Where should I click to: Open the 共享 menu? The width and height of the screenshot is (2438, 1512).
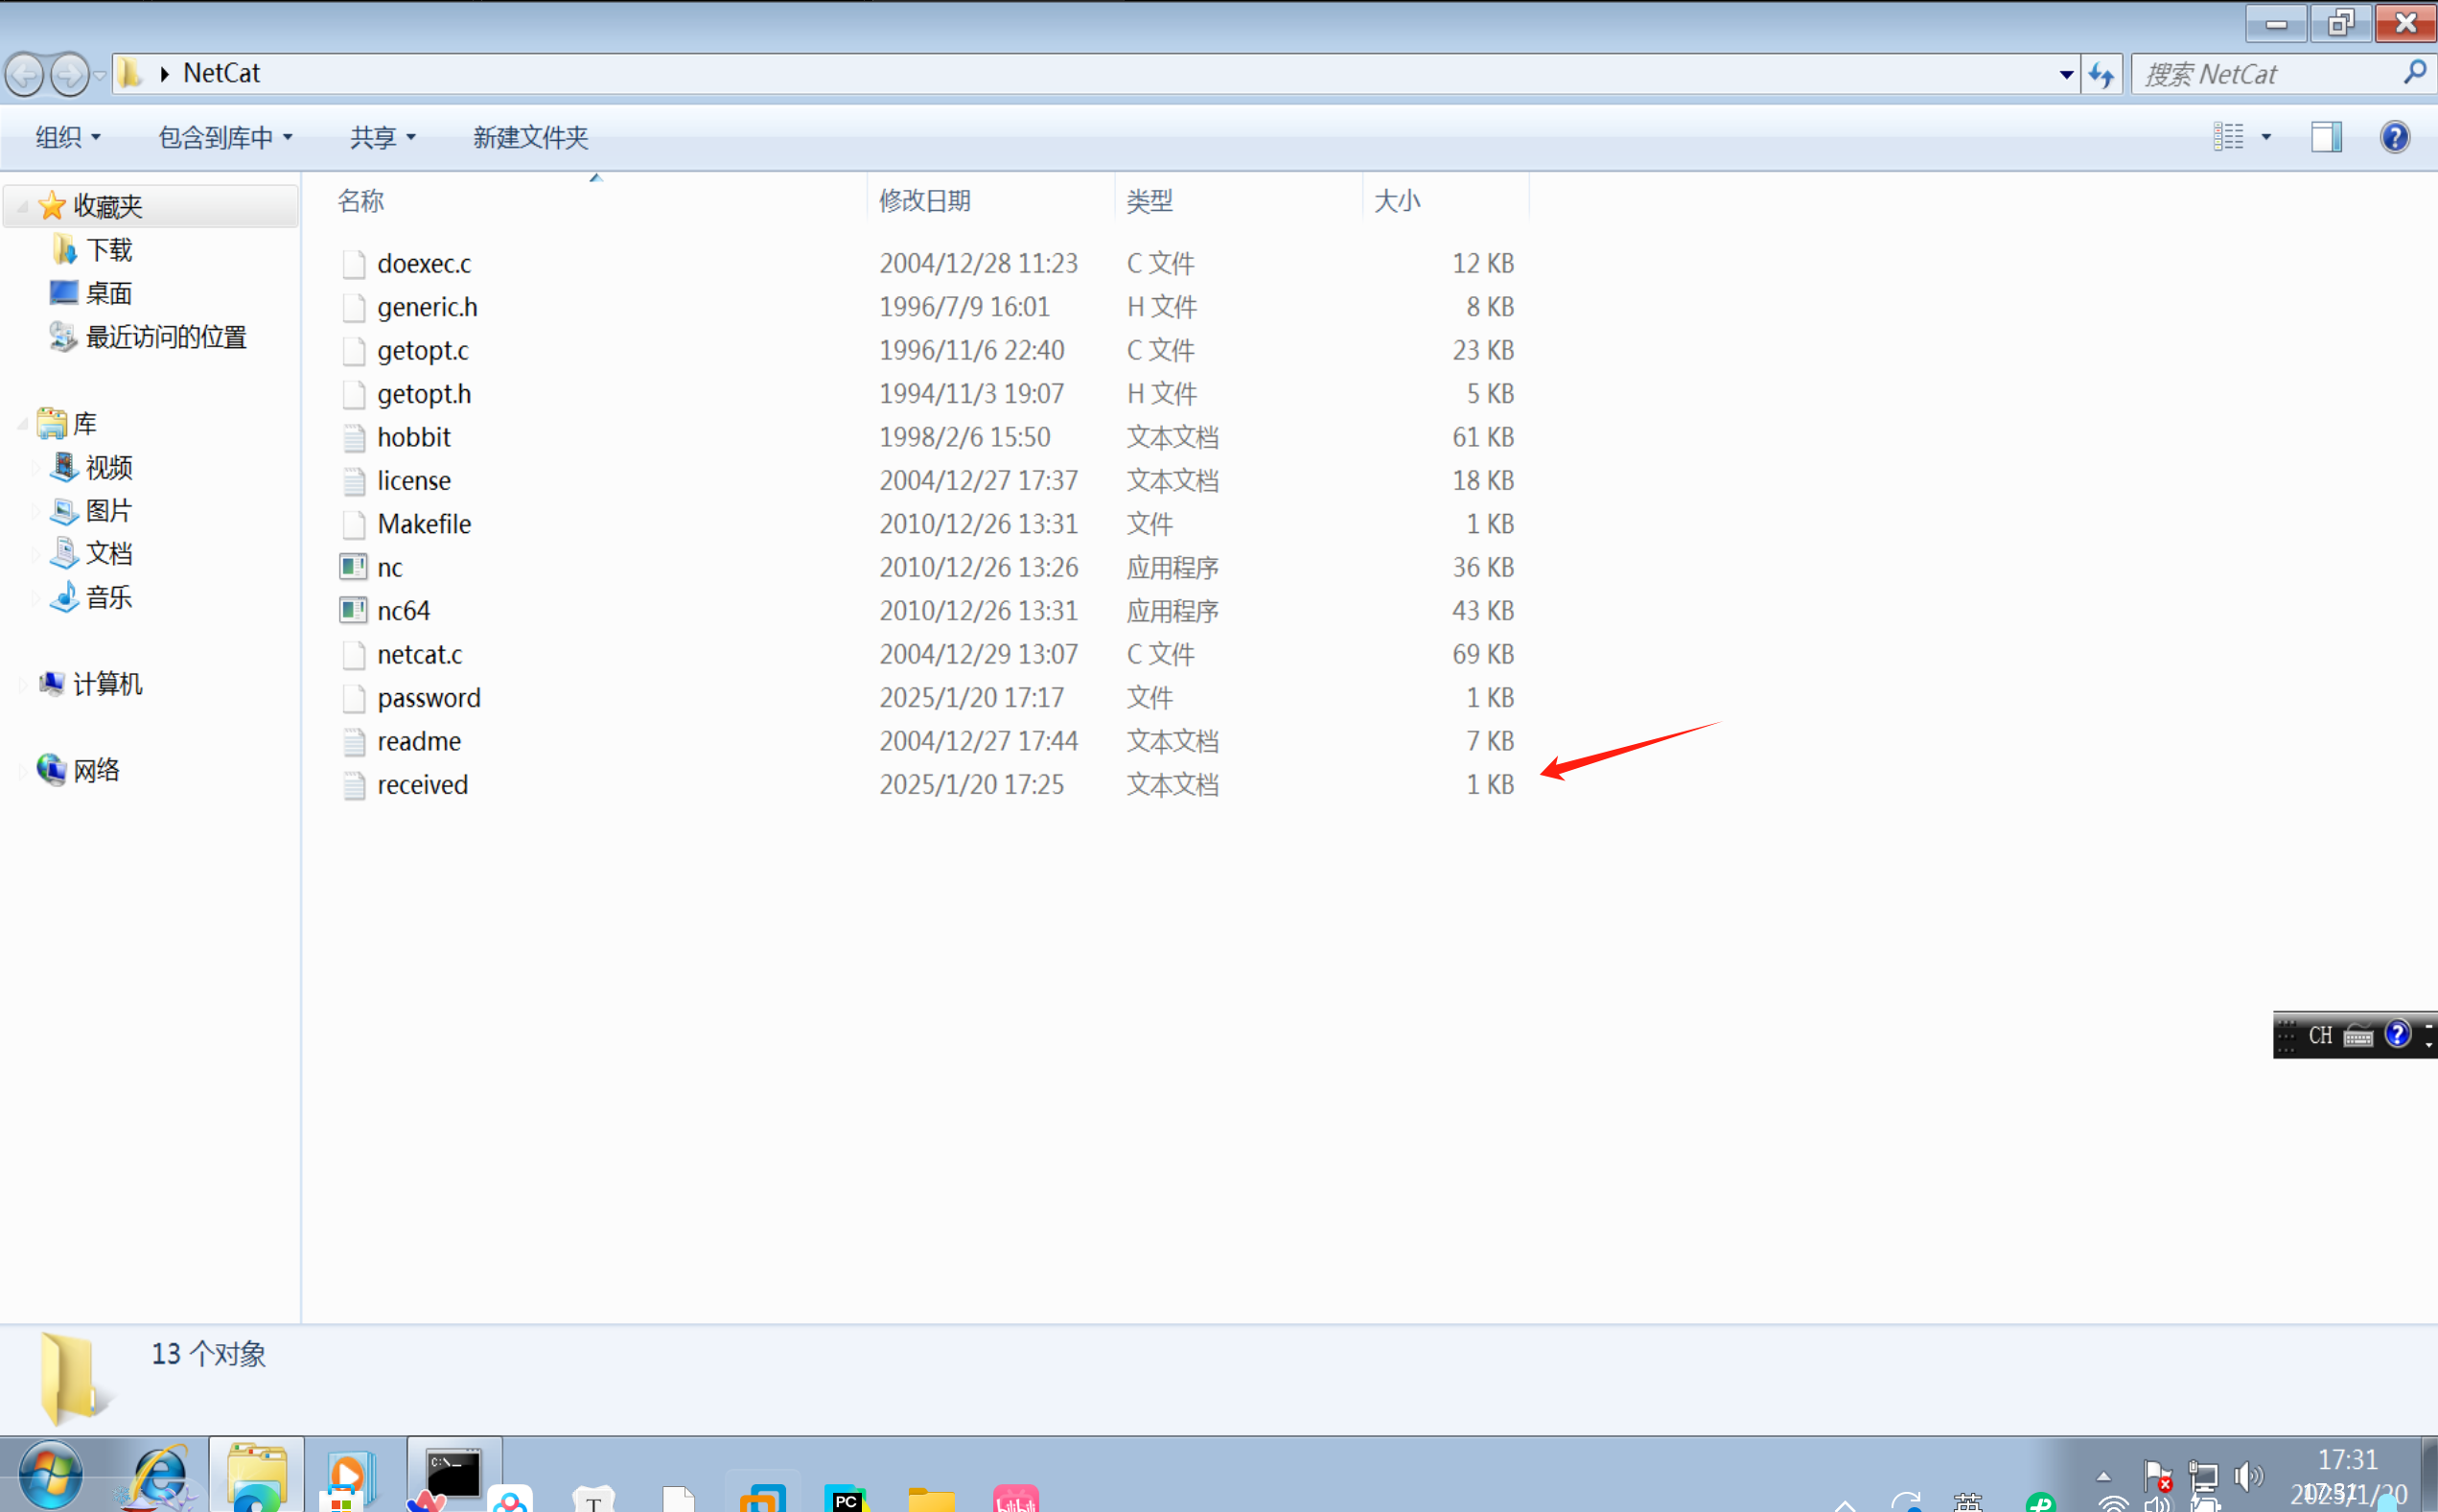pos(382,137)
